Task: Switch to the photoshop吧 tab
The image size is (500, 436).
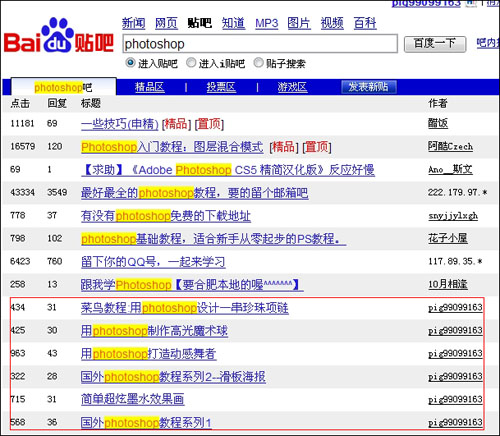Action: pos(63,87)
